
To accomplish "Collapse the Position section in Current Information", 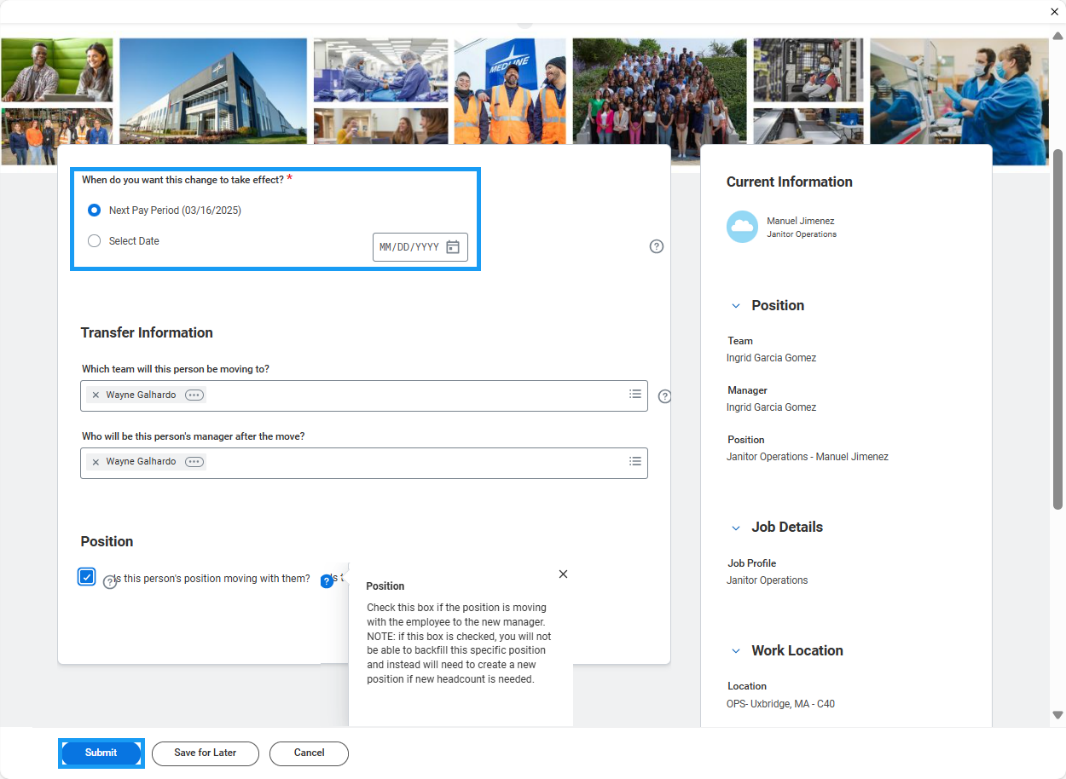I will (737, 305).
